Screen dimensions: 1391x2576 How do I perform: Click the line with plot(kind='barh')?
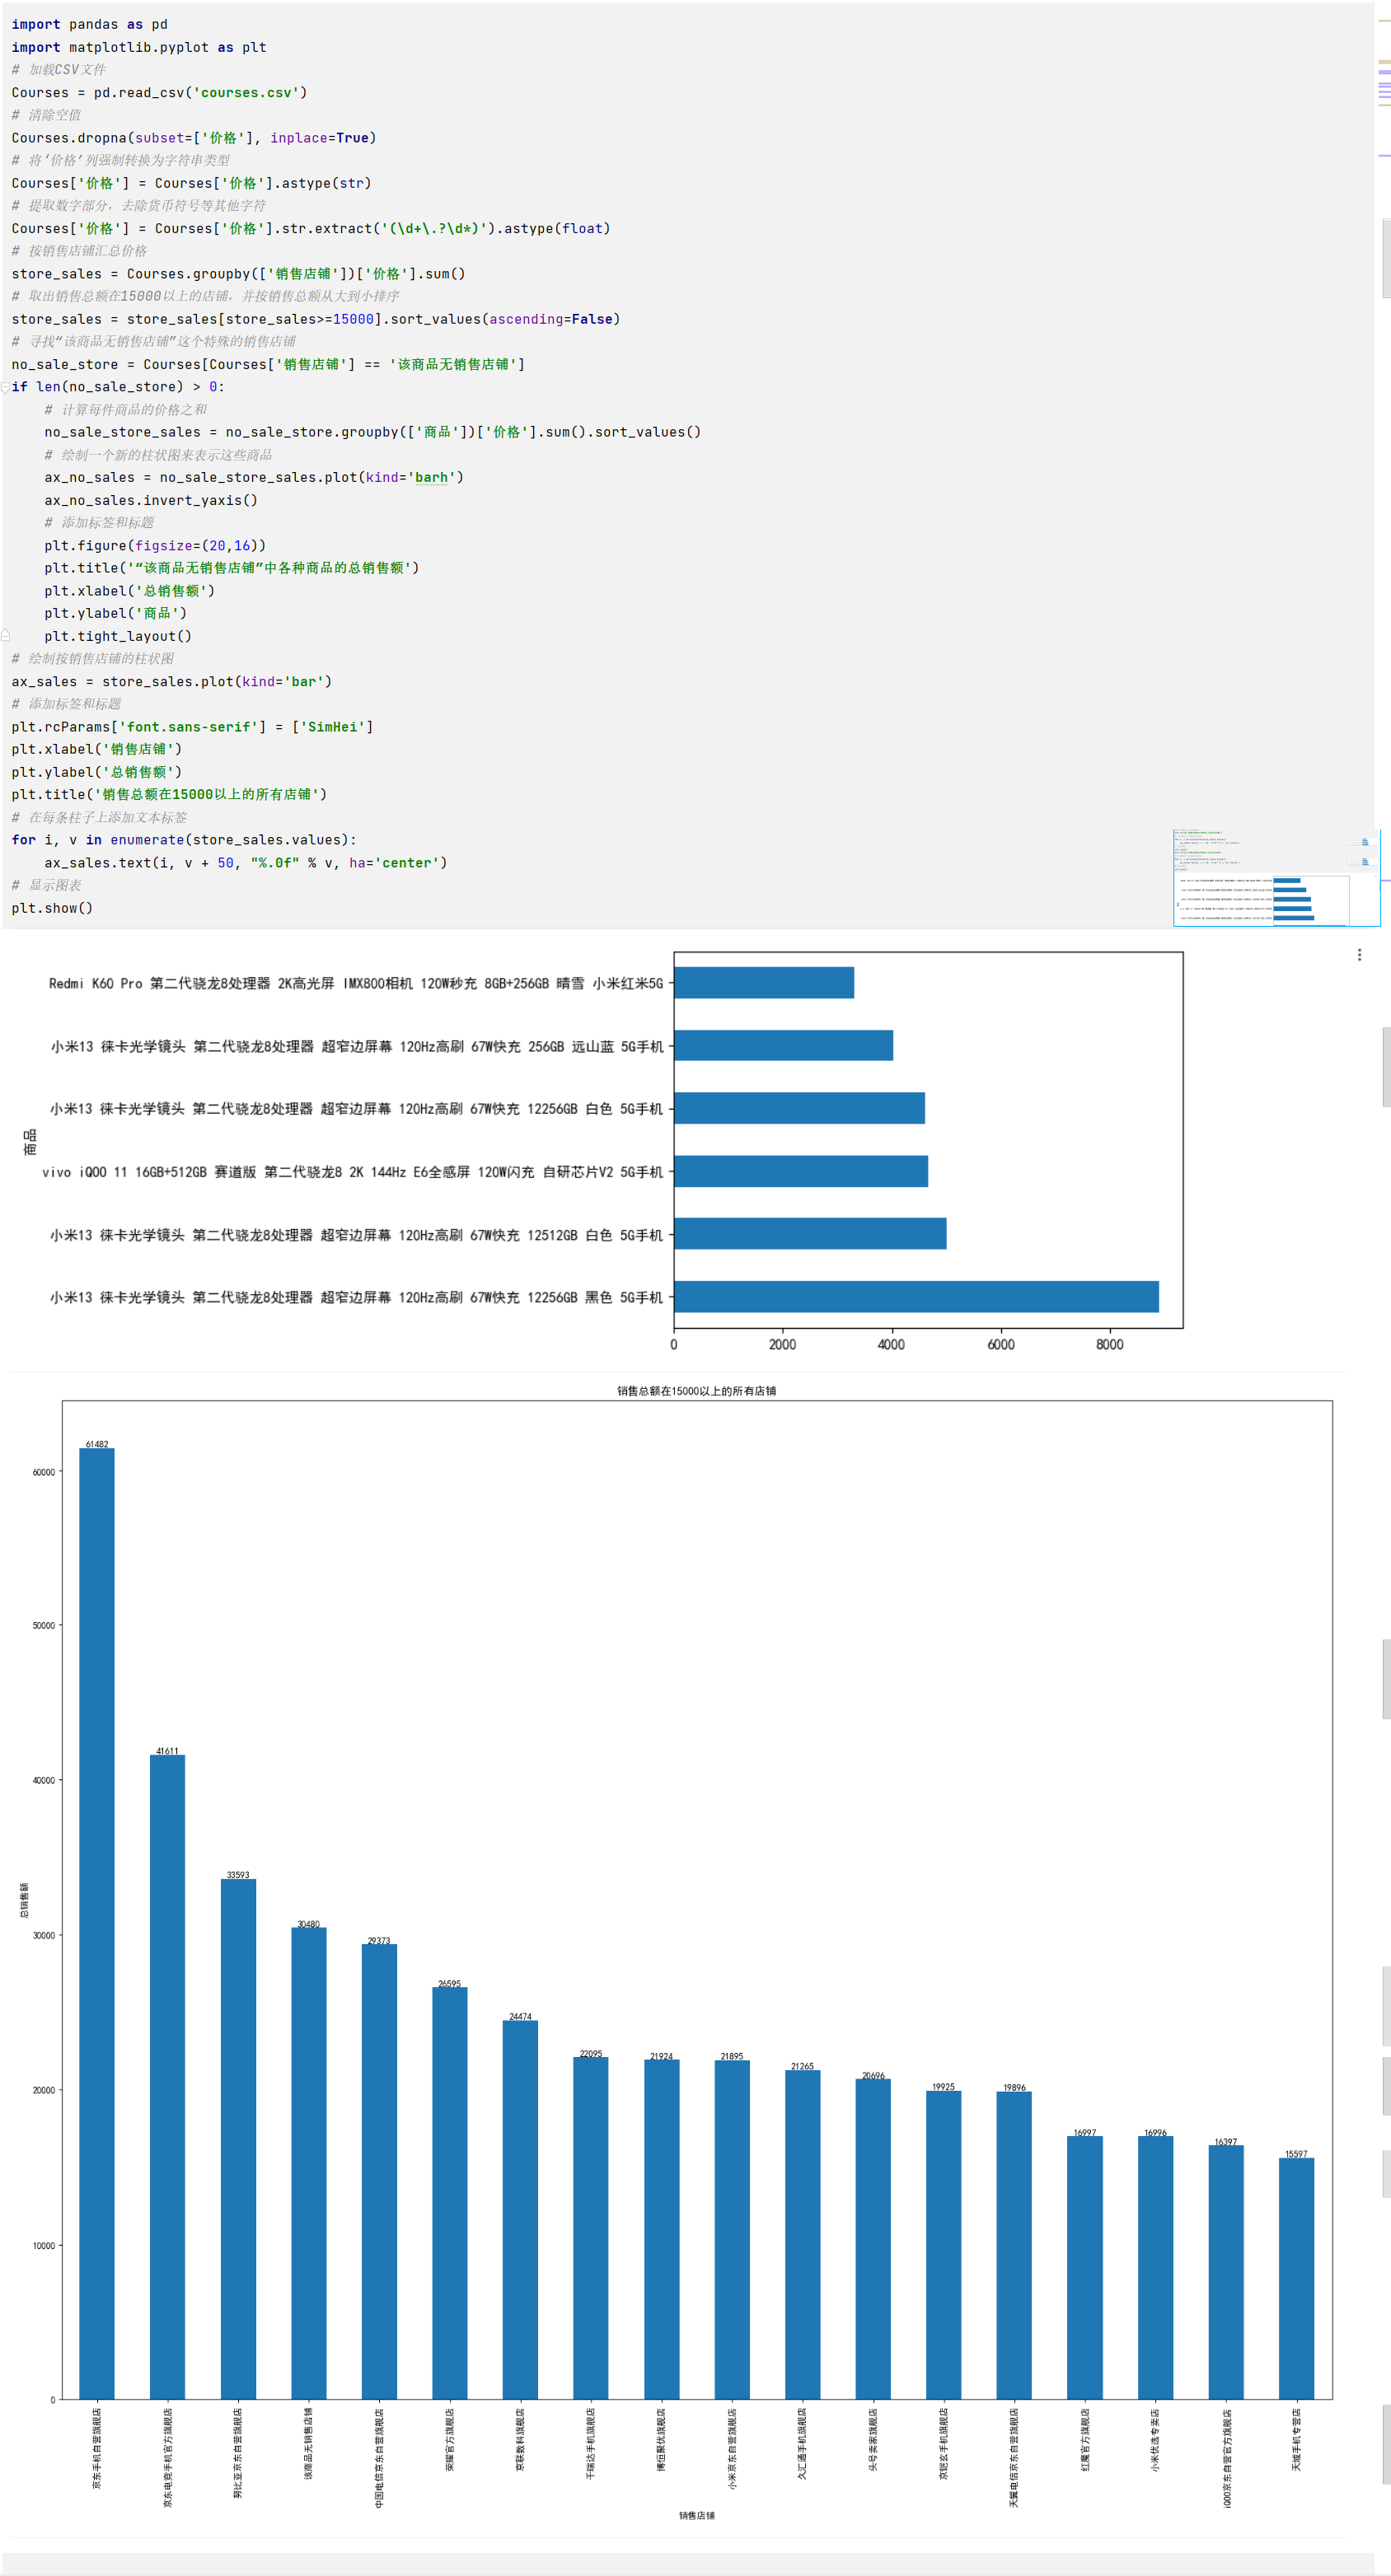click(254, 477)
